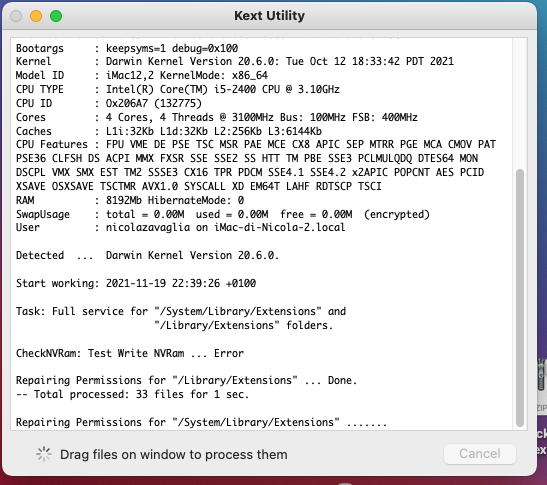
Task: Click the 'Task: Full service for' line
Action: pos(181,311)
